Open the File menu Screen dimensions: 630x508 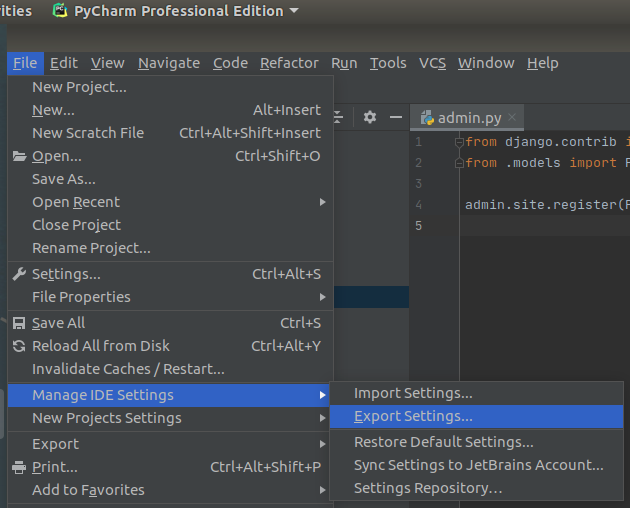(x=25, y=63)
